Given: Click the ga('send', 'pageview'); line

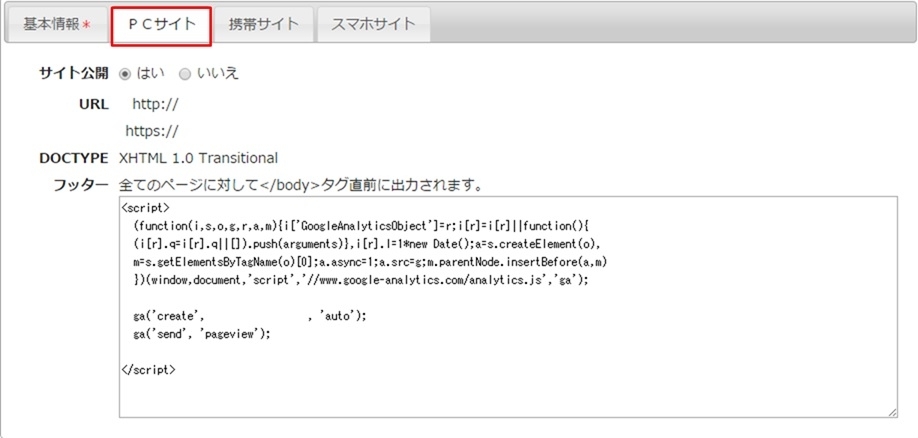Looking at the screenshot, I should [202, 334].
